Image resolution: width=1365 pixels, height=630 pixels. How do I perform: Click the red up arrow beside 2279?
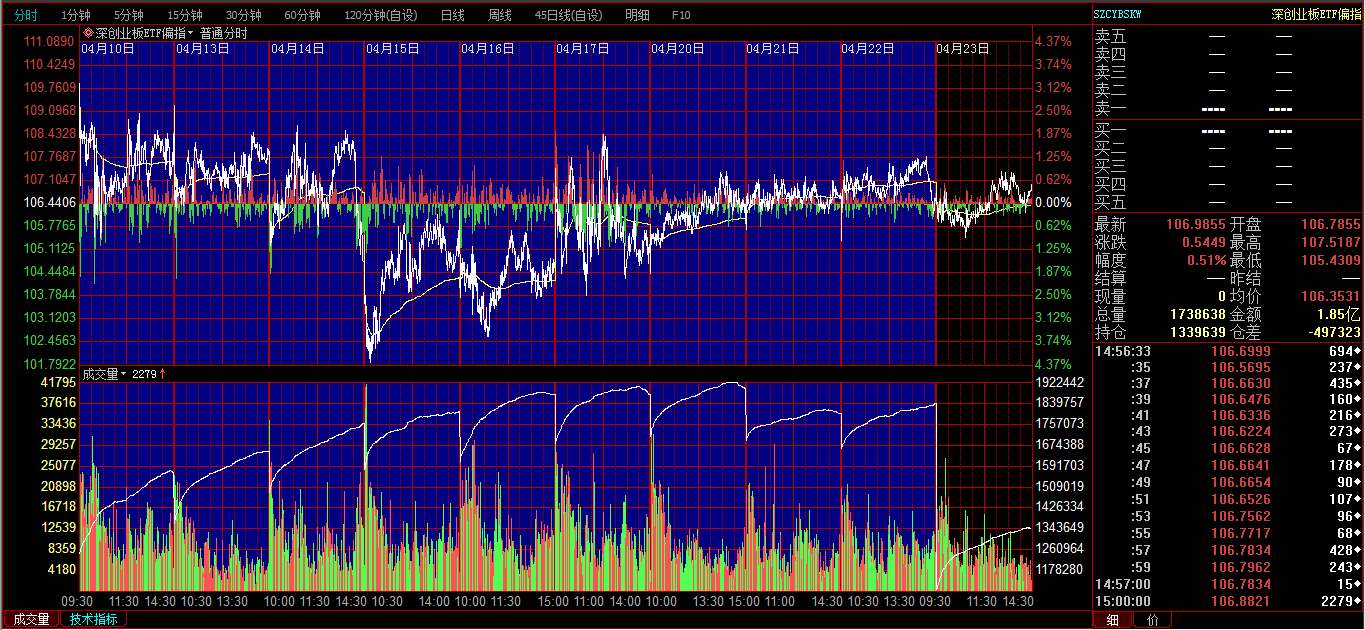click(163, 374)
